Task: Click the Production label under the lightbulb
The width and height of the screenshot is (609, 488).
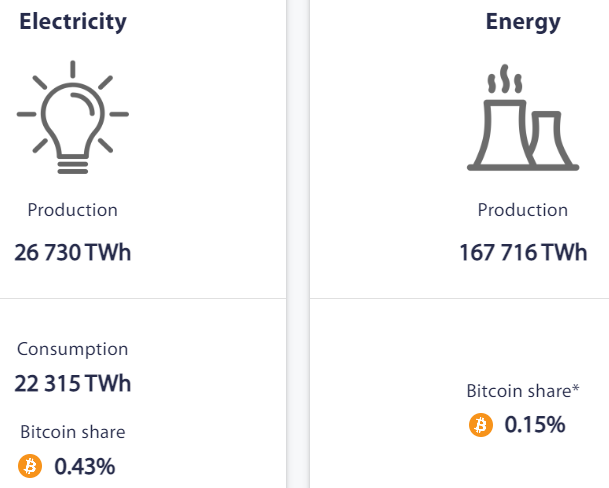Action: click(x=73, y=210)
